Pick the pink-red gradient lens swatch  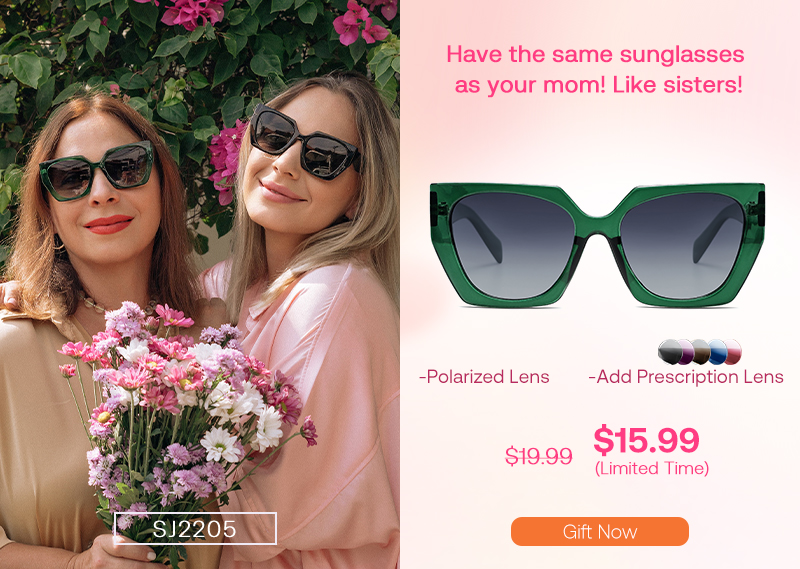[x=733, y=352]
